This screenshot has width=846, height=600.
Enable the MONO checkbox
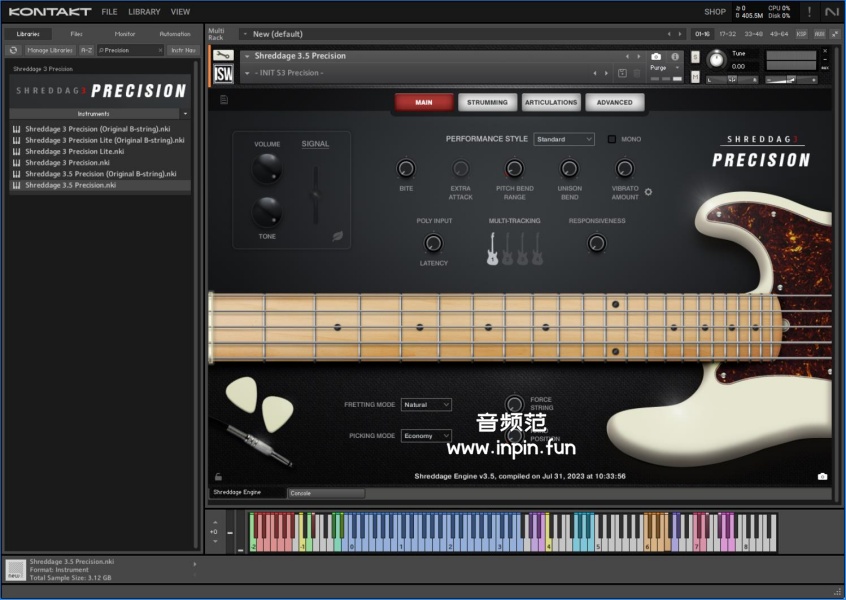point(612,139)
